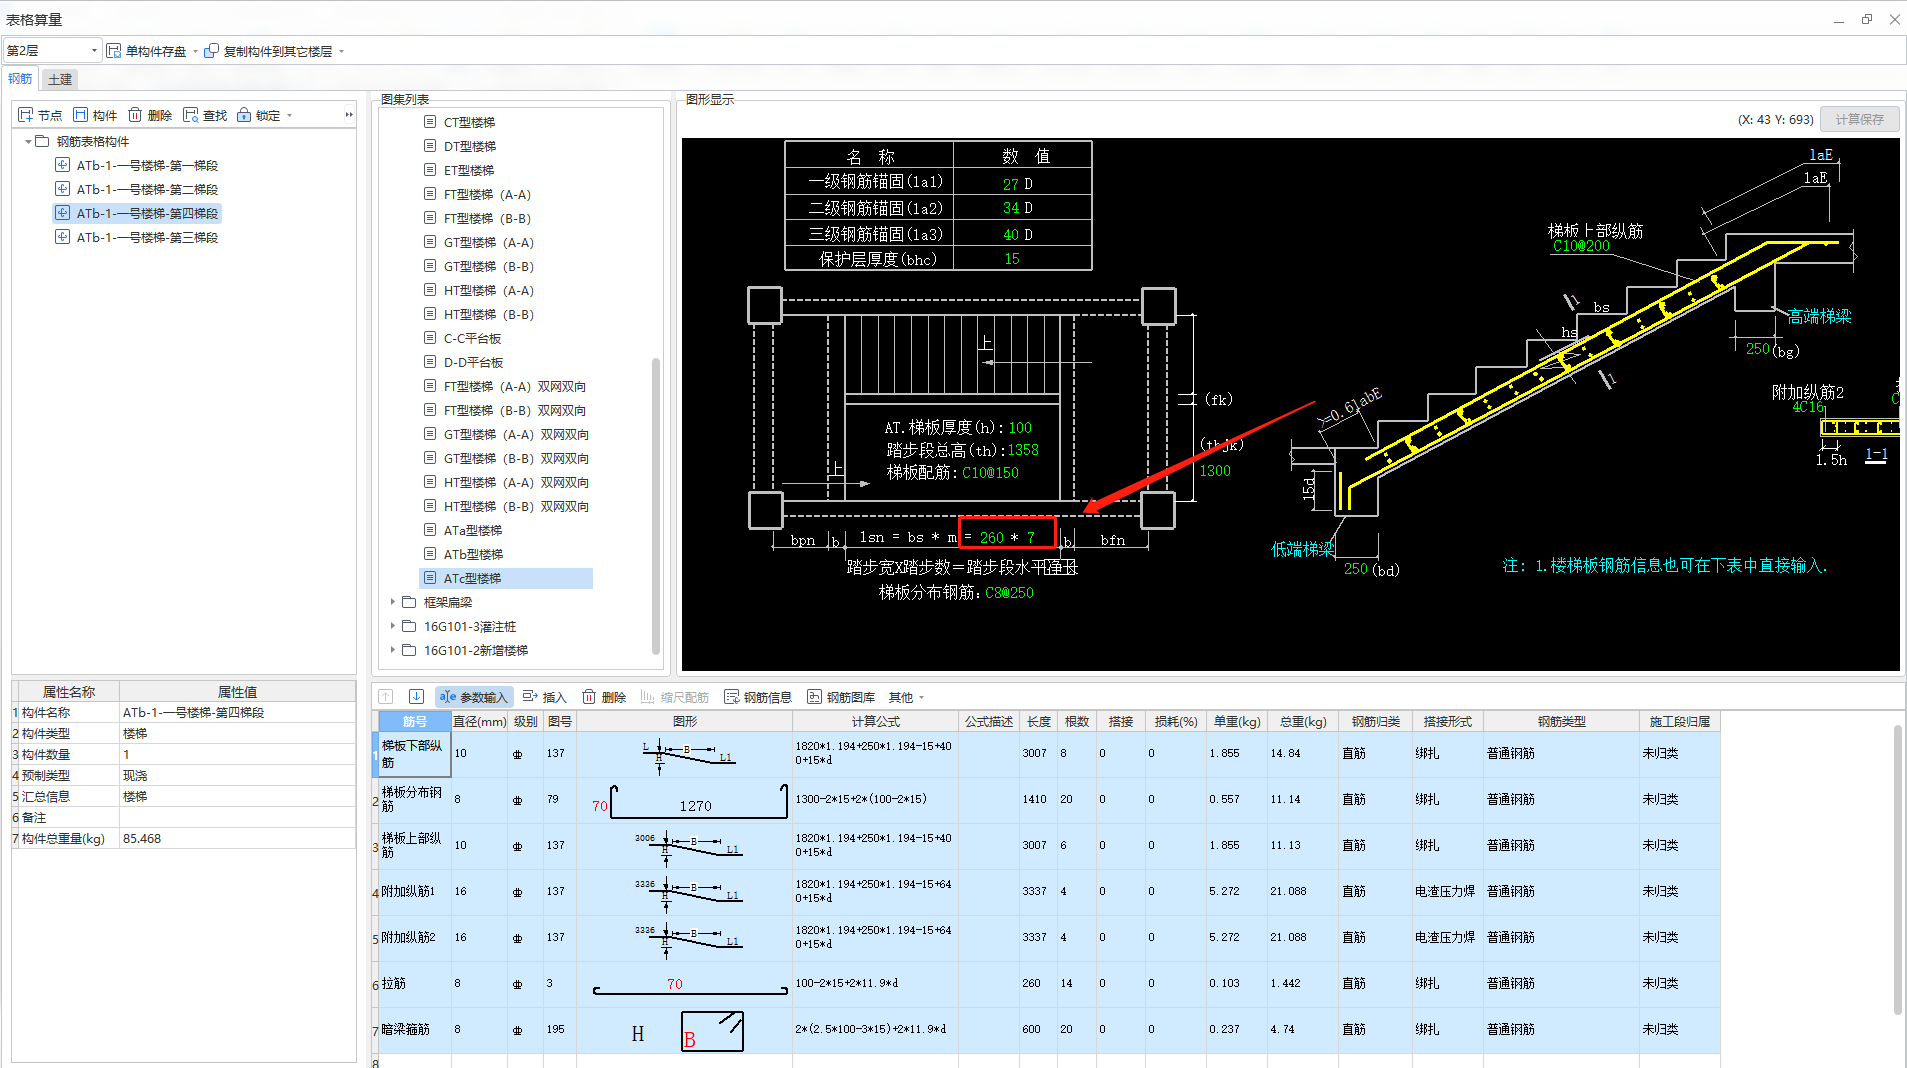
Task: Select the 梯板下部纵筋 row name cell
Action: pos(414,754)
